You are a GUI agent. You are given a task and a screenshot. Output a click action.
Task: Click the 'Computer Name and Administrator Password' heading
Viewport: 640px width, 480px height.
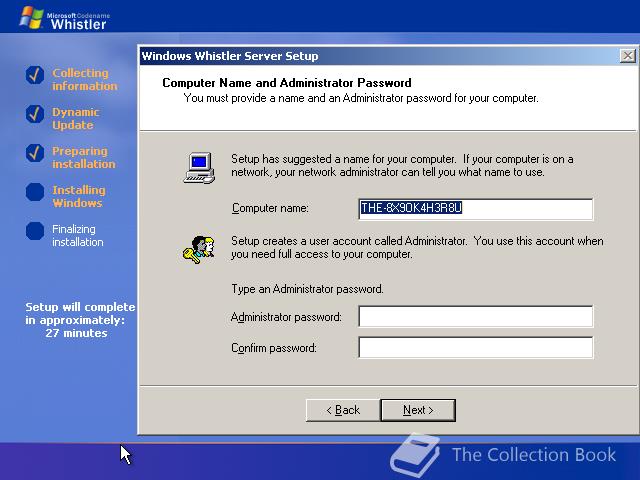tap(287, 83)
